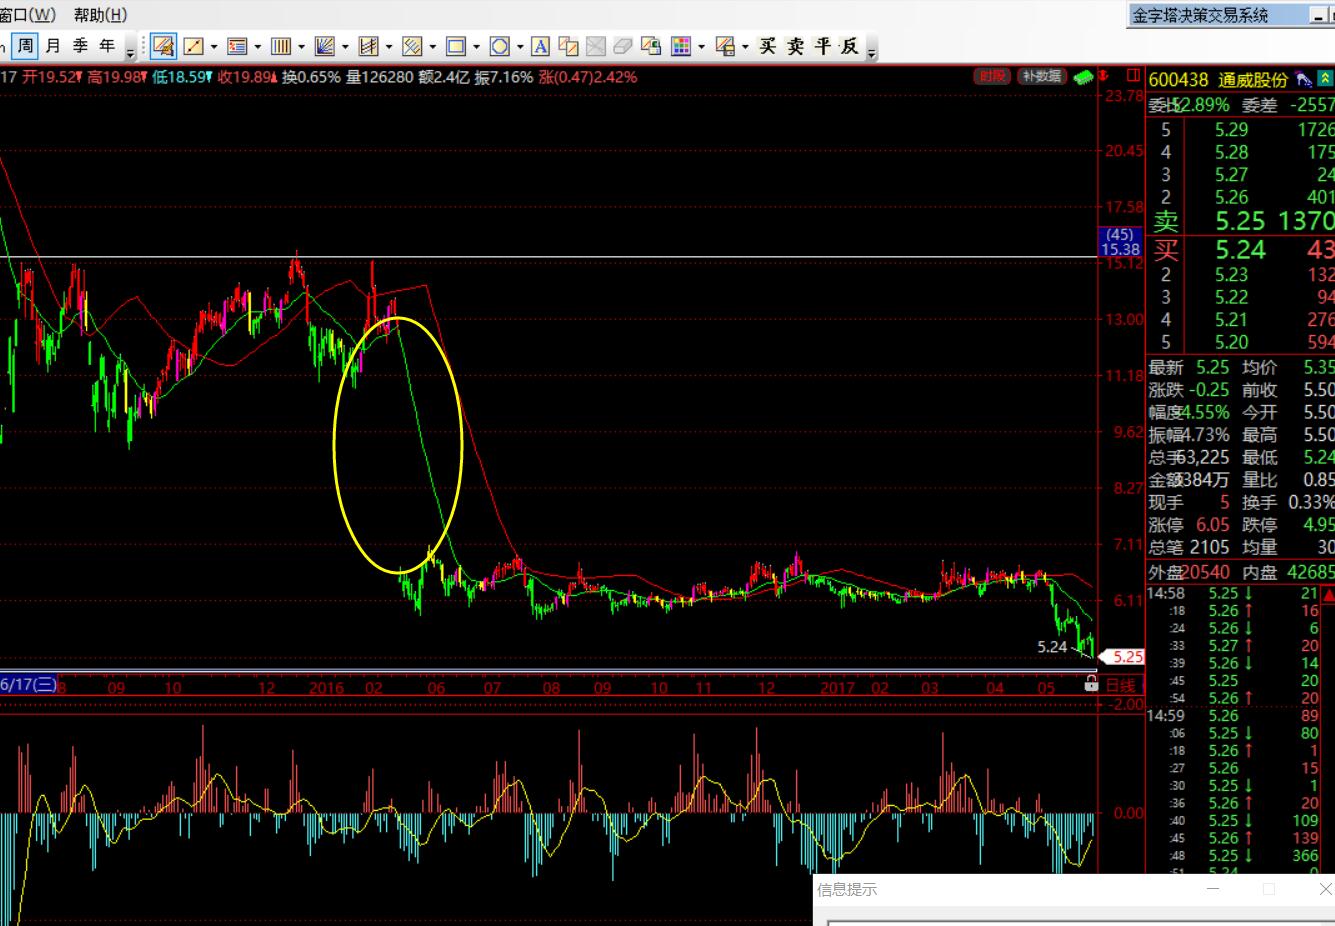Switch chart period to monthly (月)
Image resolution: width=1335 pixels, height=926 pixels.
53,46
